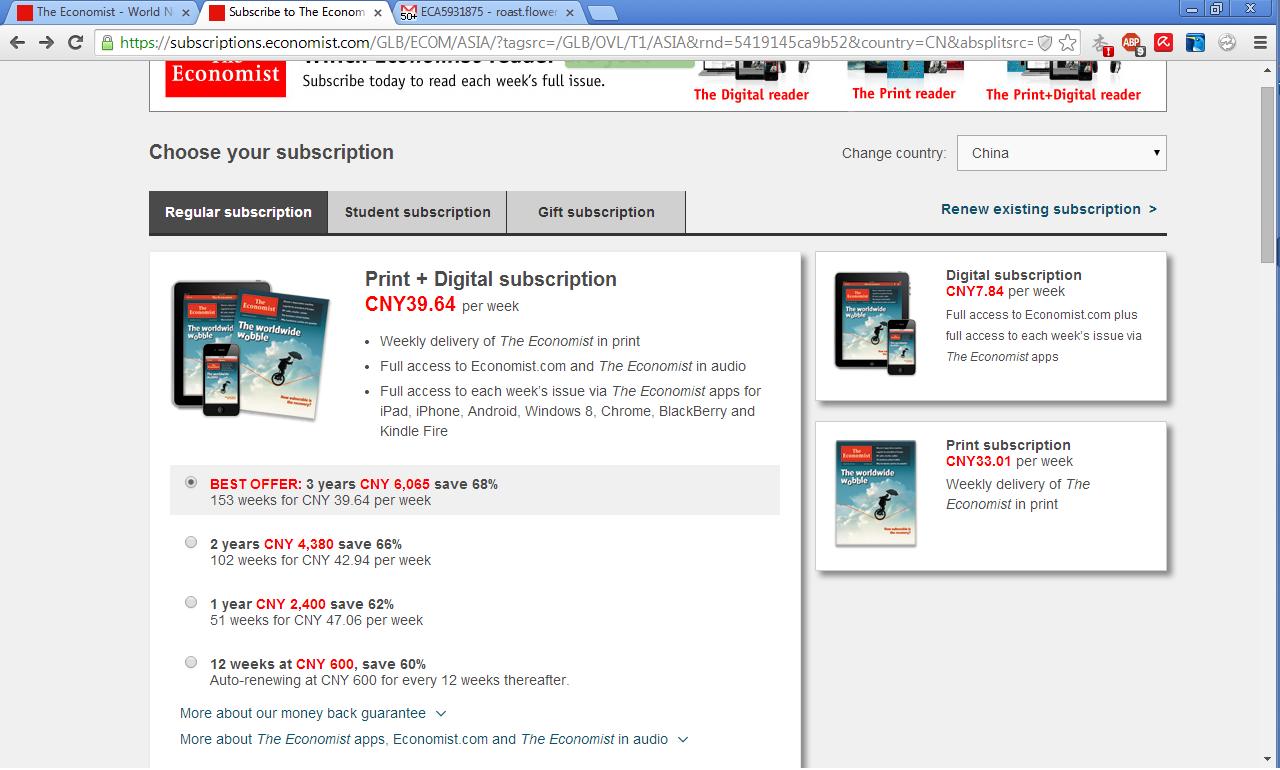
Task: Select the Gift subscription tab
Action: [x=596, y=212]
